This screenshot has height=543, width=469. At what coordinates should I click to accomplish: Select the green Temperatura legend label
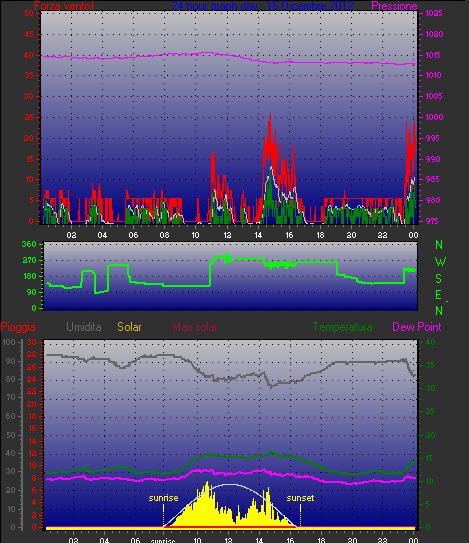click(x=342, y=327)
